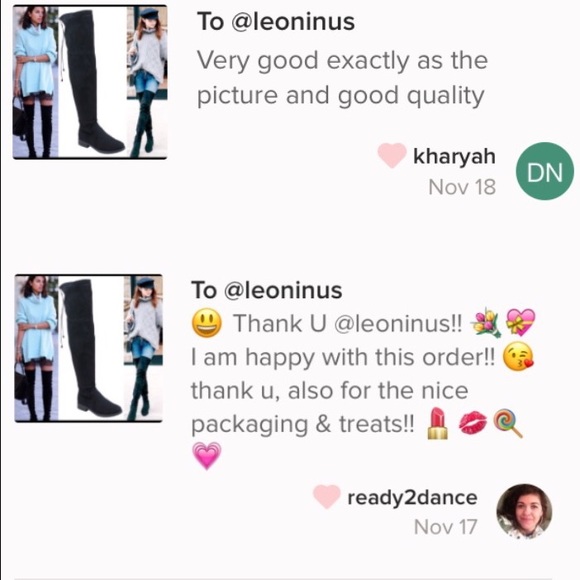The image size is (580, 580).
Task: Click the Nov 18 review date
Action: (462, 187)
